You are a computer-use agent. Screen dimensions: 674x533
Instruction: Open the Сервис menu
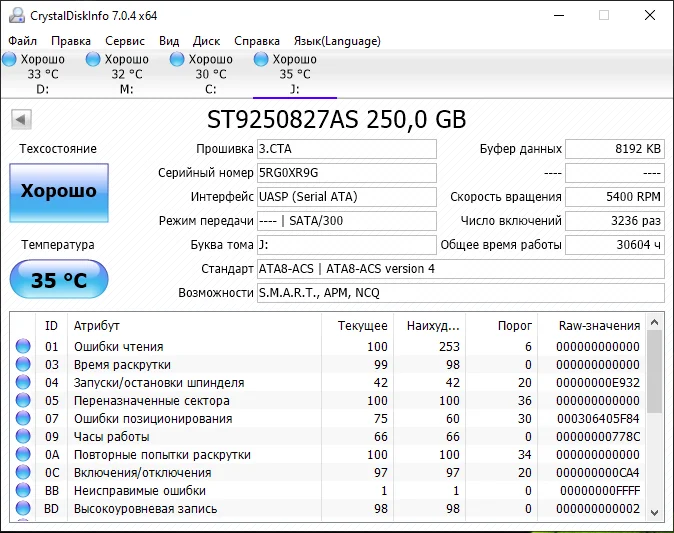pyautogui.click(x=125, y=41)
